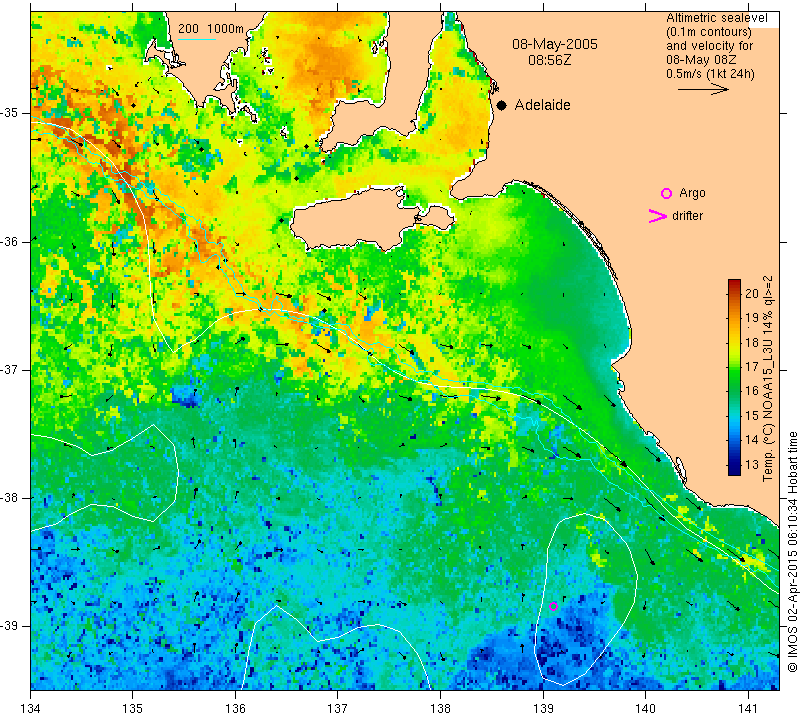
Task: Click latitude label -36
Action: [x=10, y=241]
